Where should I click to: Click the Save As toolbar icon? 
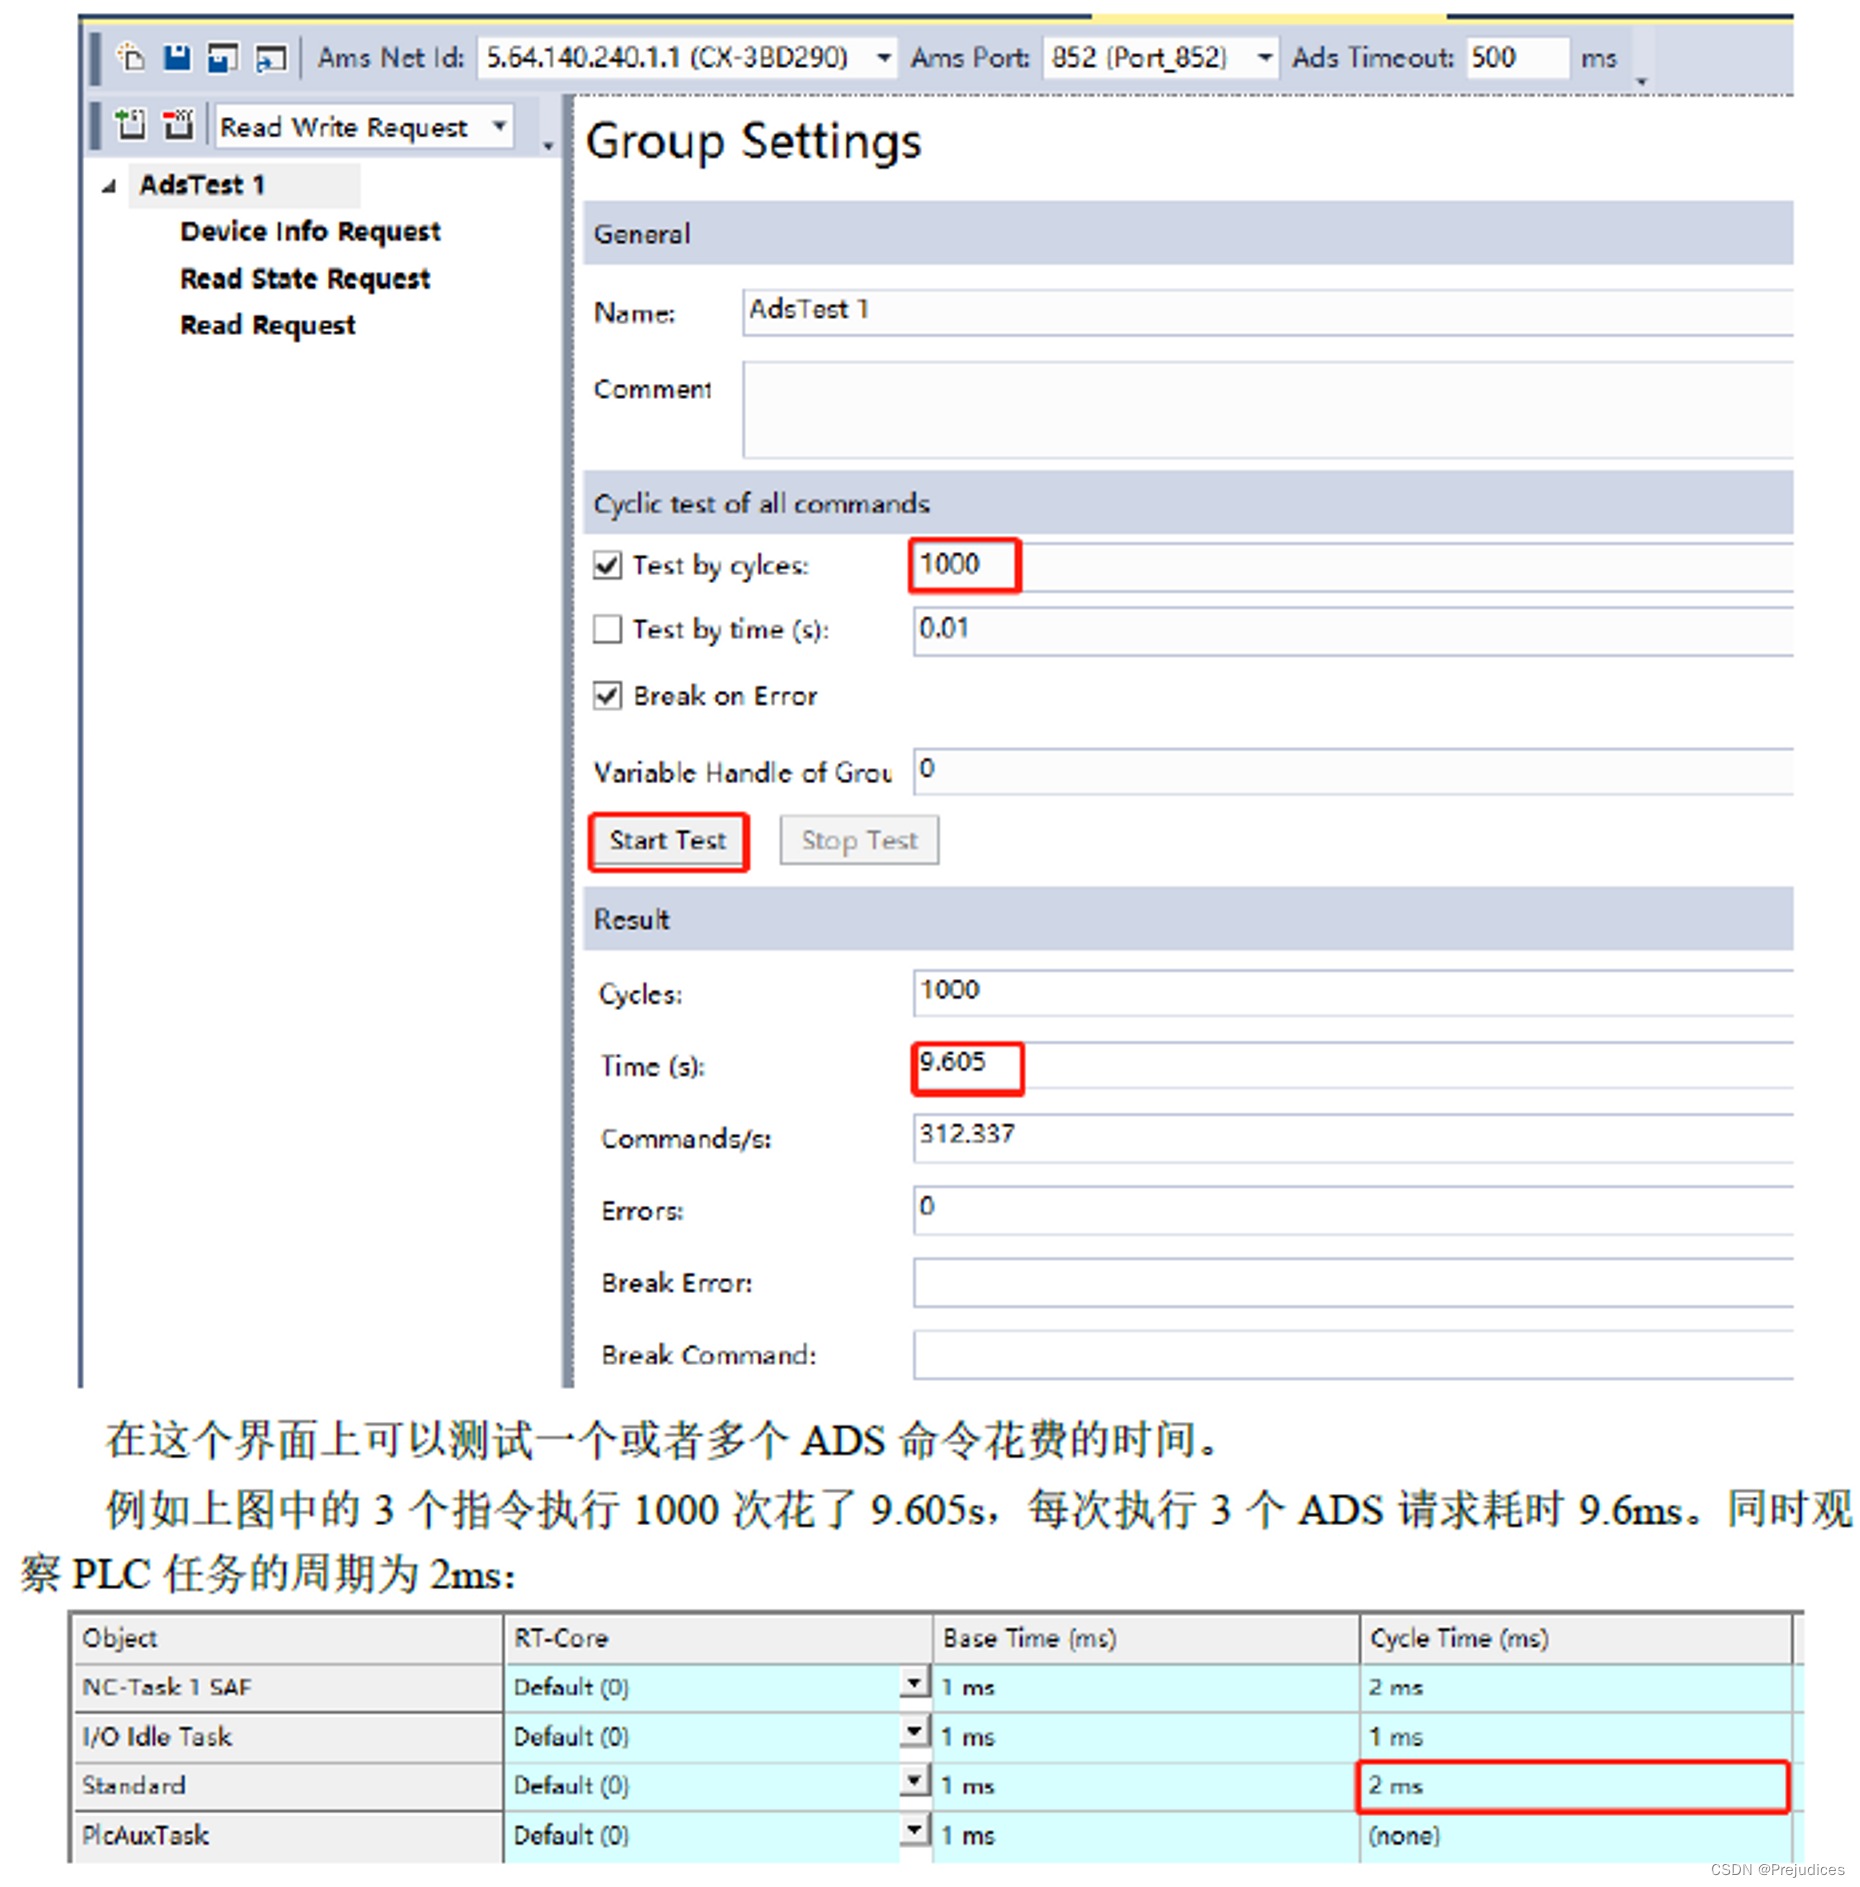(222, 57)
